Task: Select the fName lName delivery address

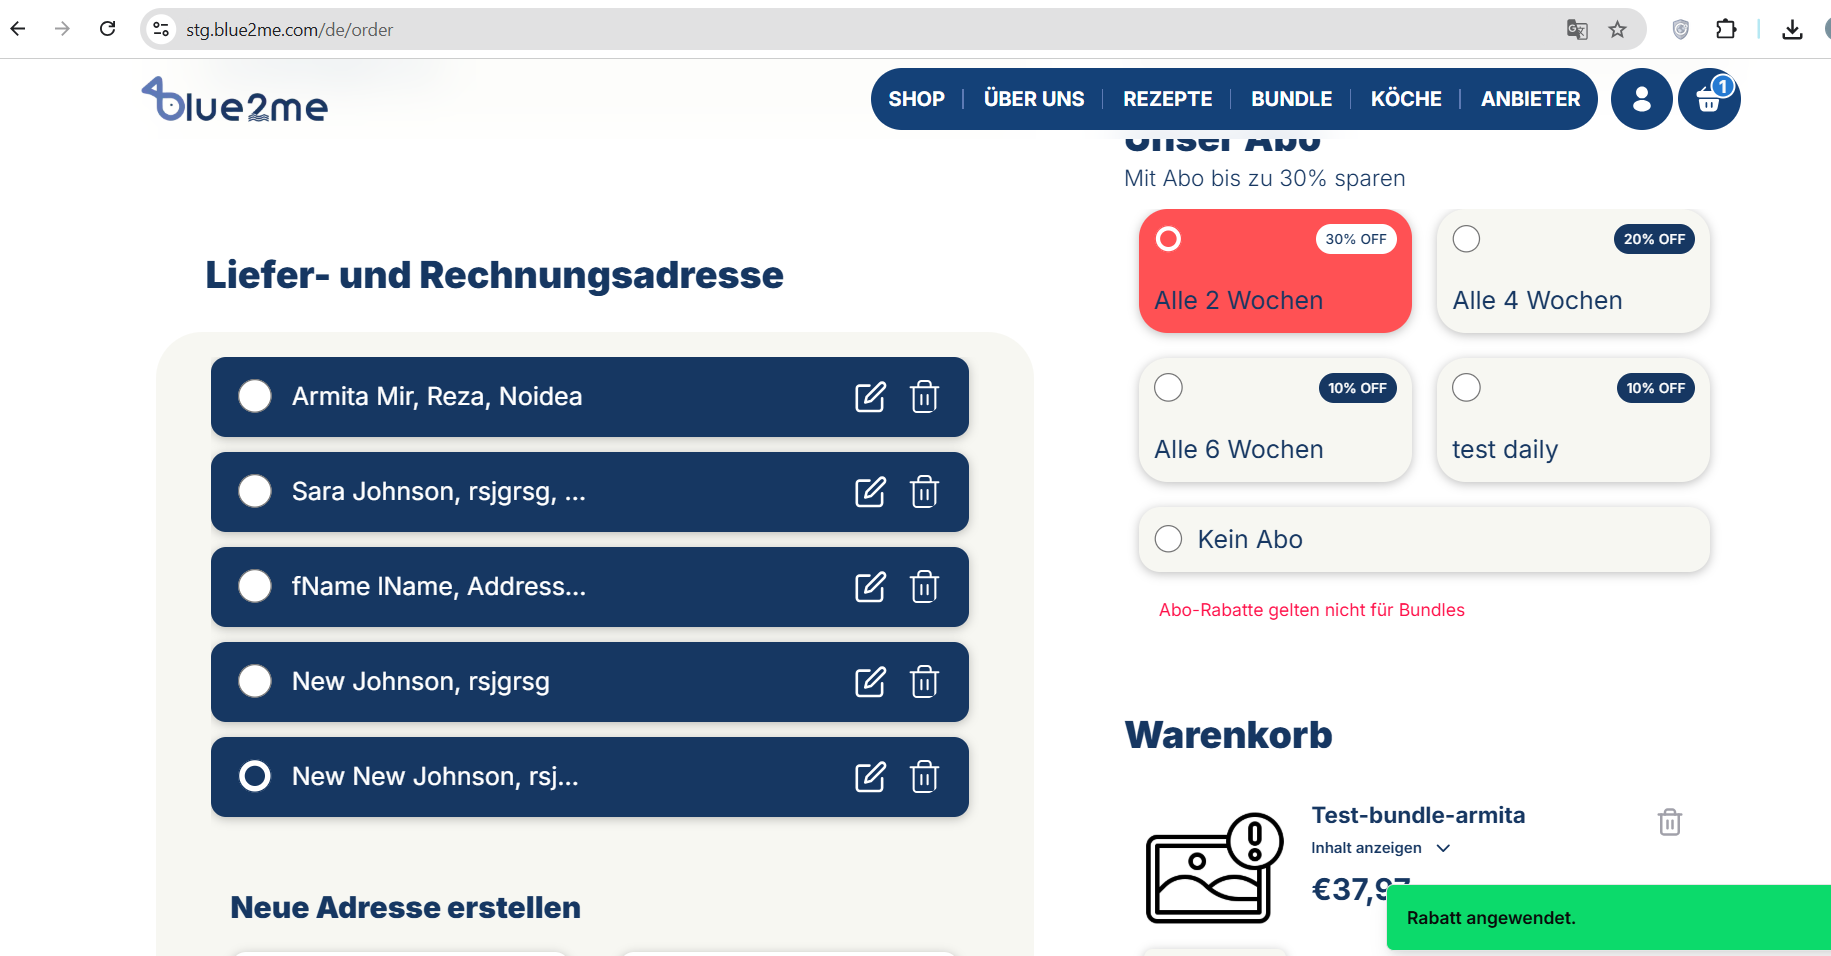Action: coord(255,586)
